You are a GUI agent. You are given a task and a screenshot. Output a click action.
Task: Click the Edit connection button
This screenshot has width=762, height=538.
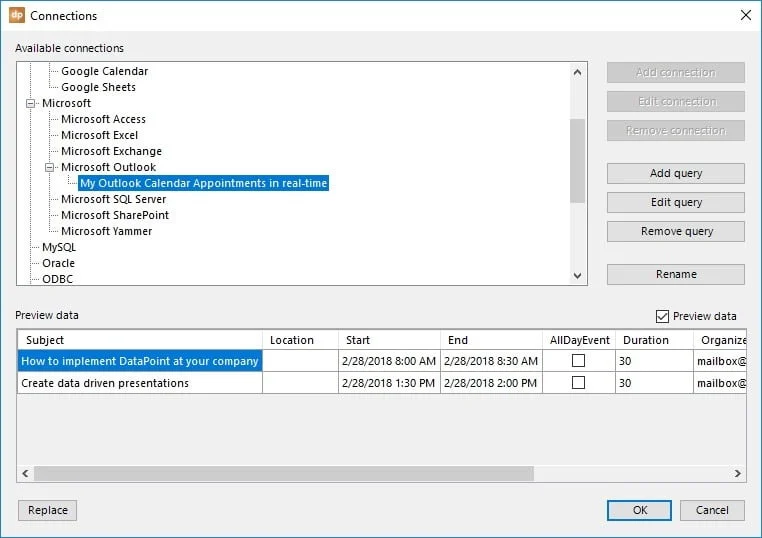(x=675, y=101)
